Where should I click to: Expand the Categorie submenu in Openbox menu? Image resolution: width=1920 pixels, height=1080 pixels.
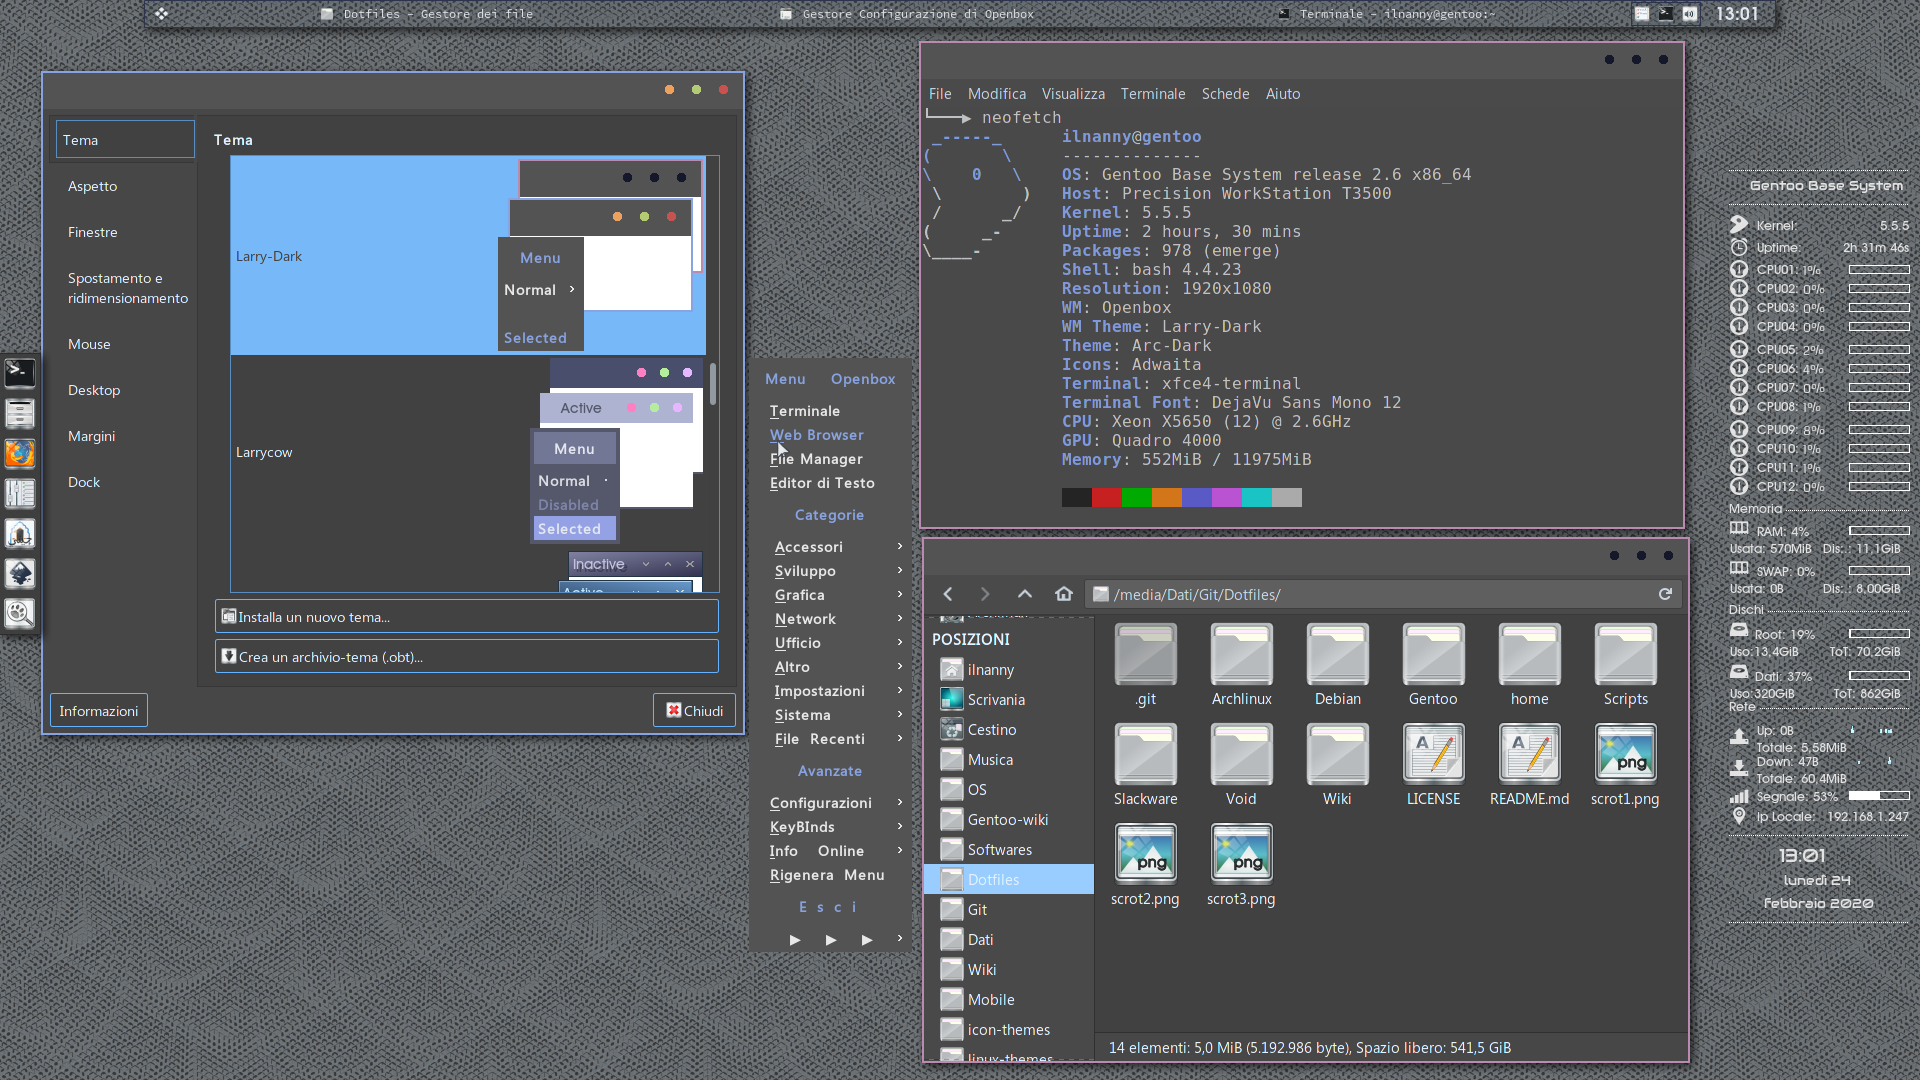click(x=829, y=514)
